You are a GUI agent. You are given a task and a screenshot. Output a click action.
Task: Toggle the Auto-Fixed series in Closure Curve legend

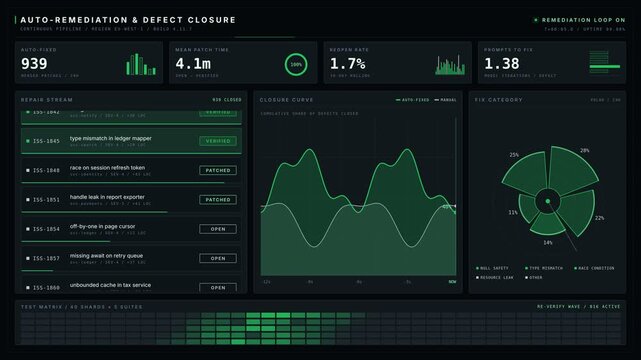coord(412,100)
